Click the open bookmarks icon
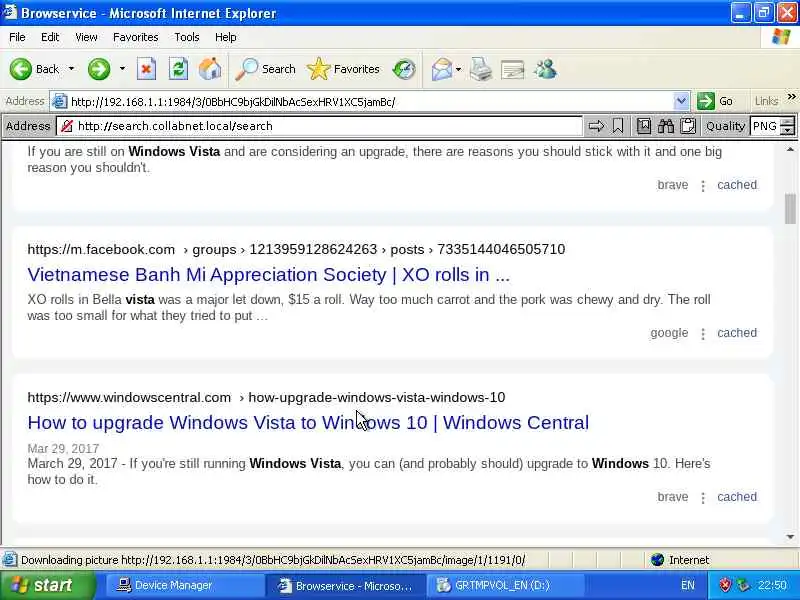 [644, 126]
